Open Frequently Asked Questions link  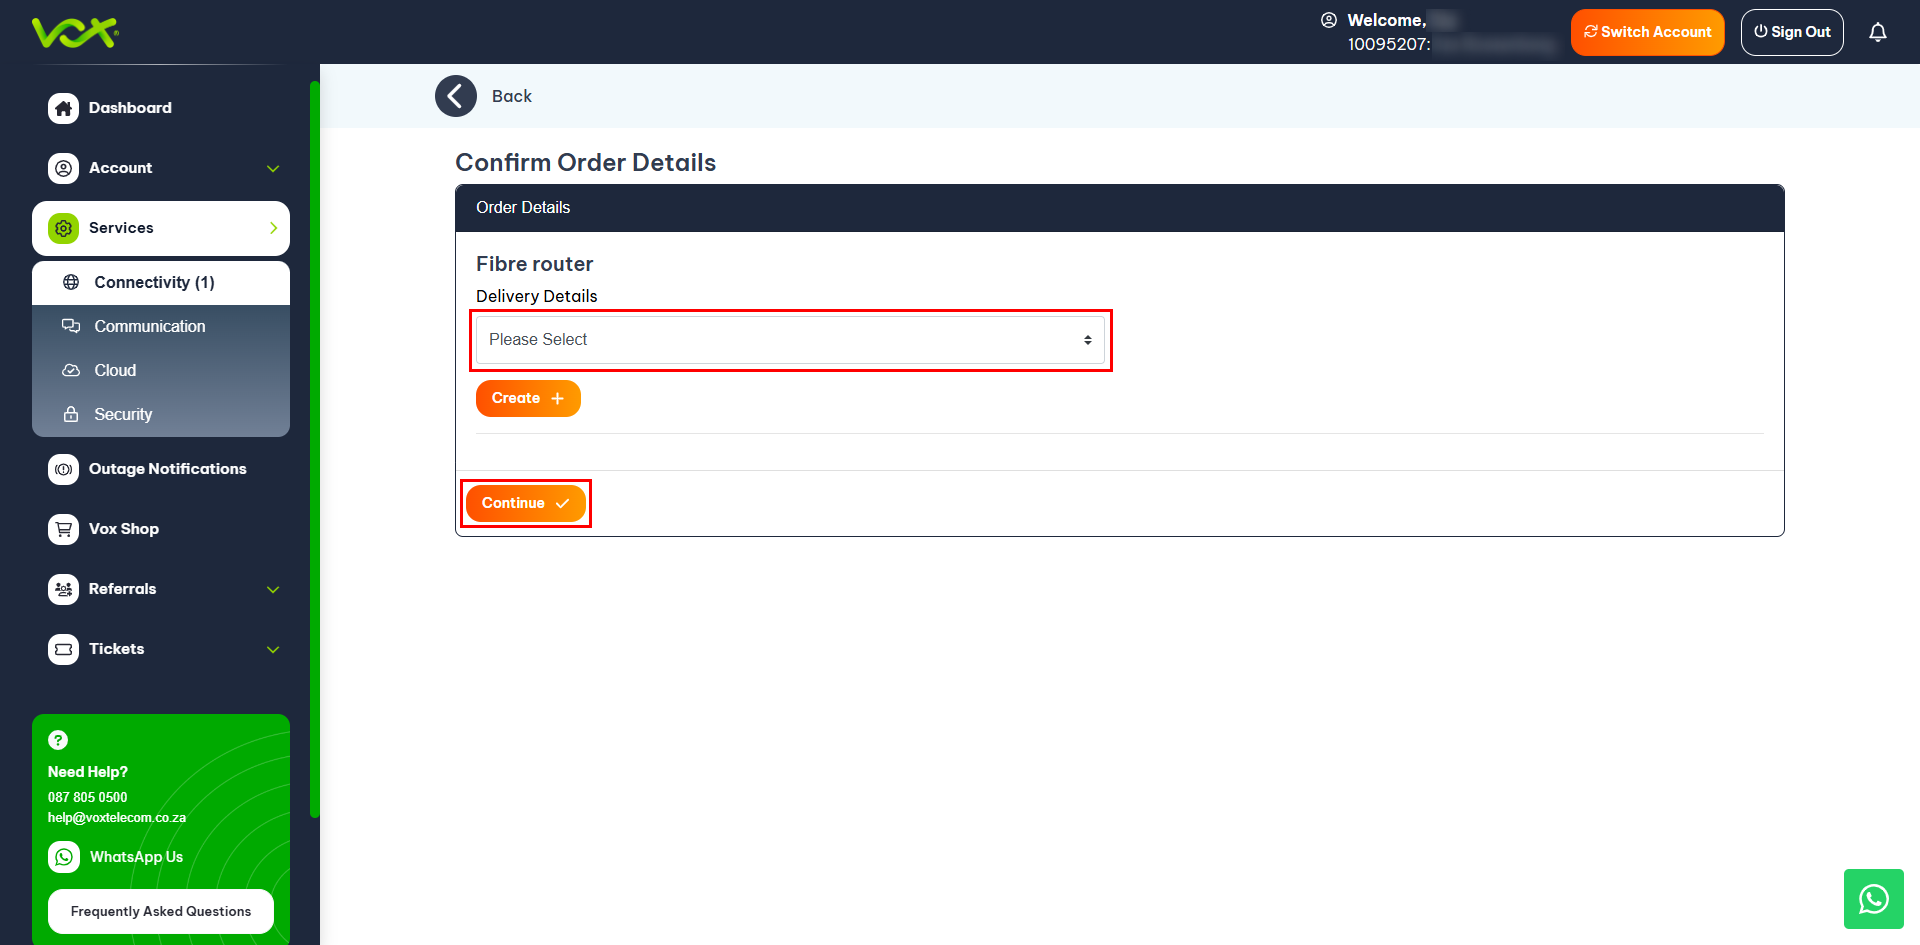(x=161, y=911)
